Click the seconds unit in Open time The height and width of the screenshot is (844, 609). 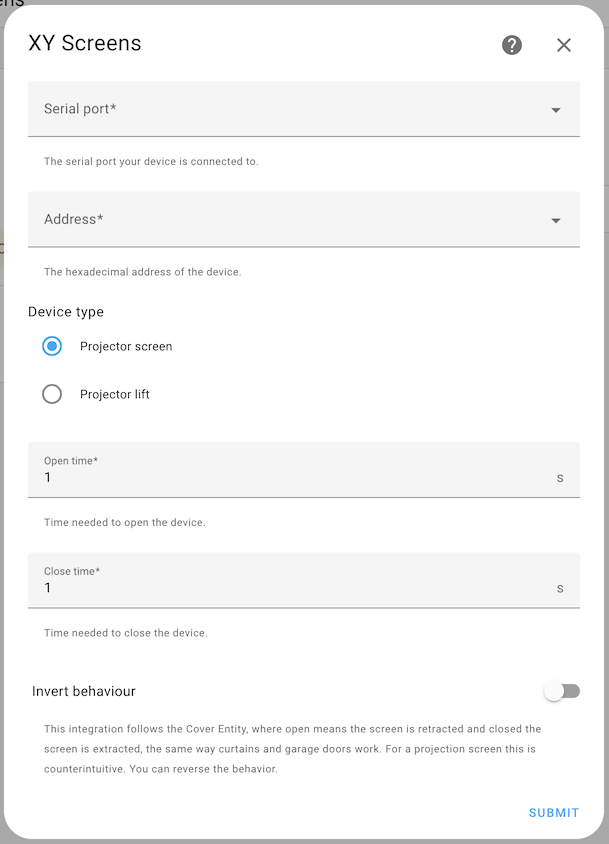click(x=560, y=478)
